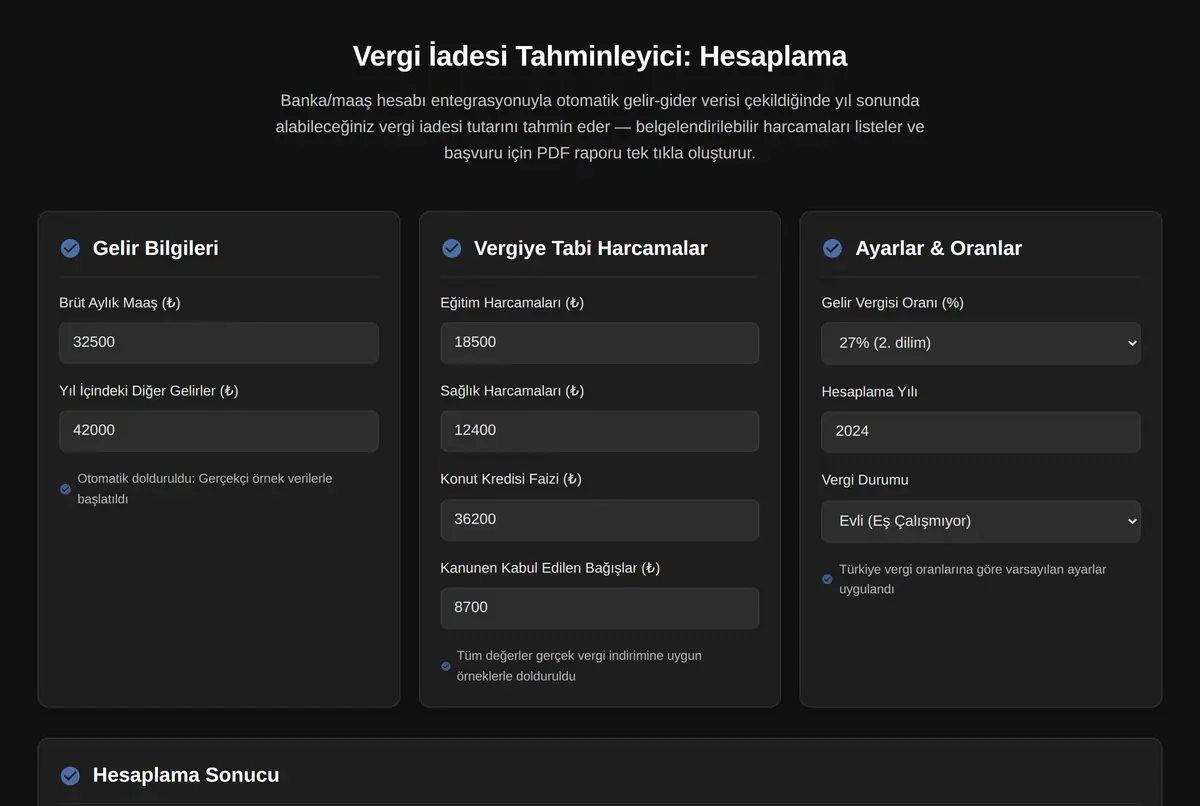This screenshot has height=806, width=1200.
Task: Click the 'Vergi İadesi Tahminleyici: Hesaplama' title
Action: coord(600,56)
